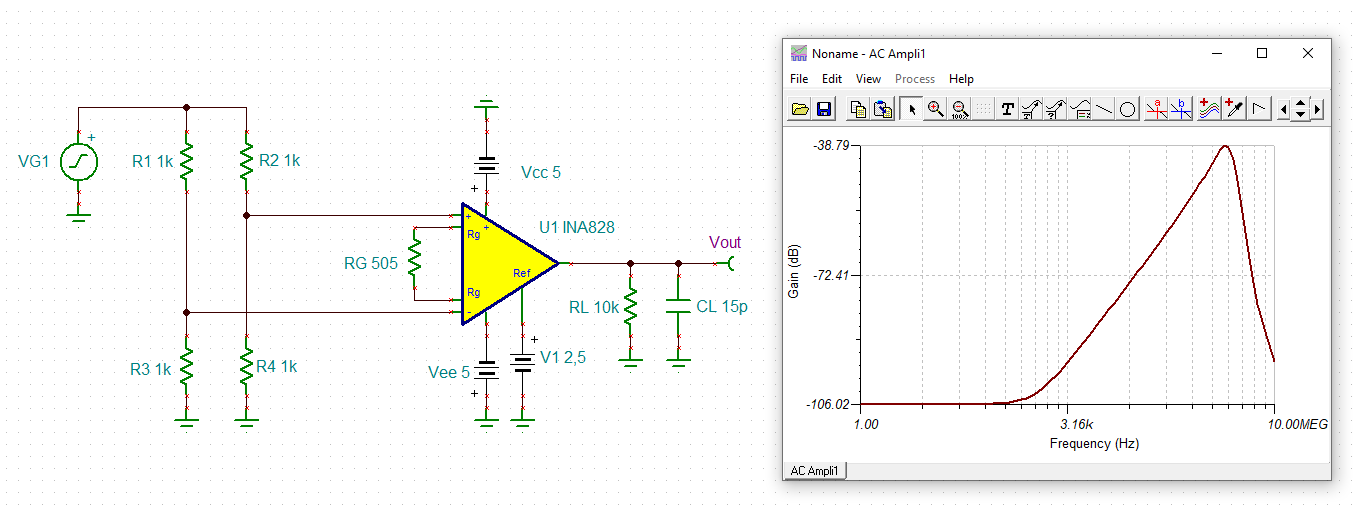Switch to the AC Ampli1 tab

815,470
